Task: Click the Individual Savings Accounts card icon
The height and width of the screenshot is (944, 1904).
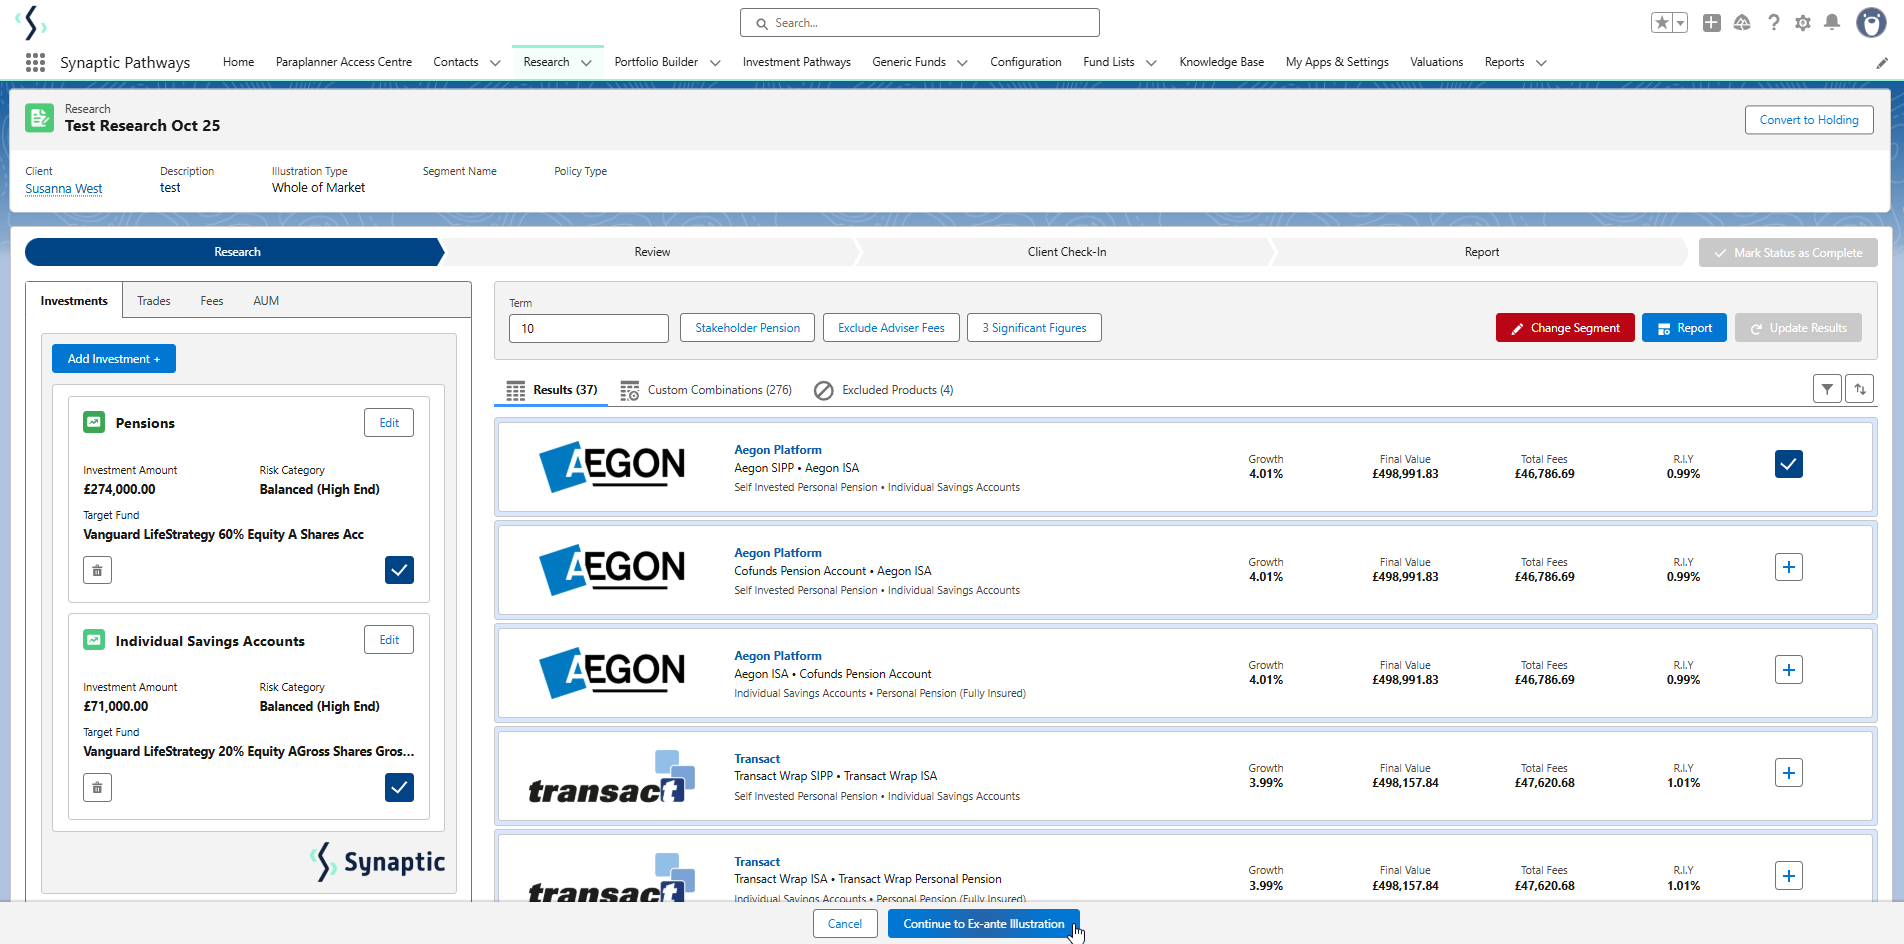Action: [x=94, y=640]
